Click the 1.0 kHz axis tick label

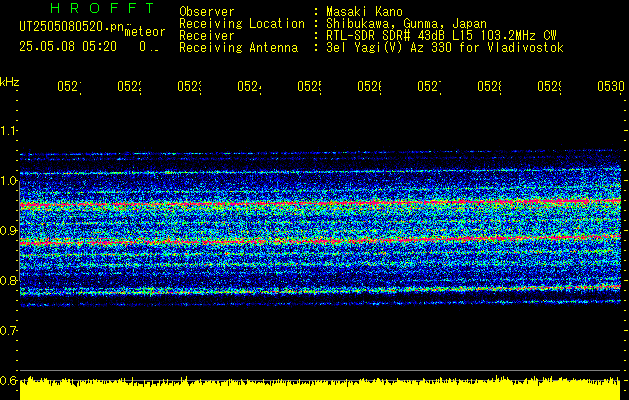point(8,181)
